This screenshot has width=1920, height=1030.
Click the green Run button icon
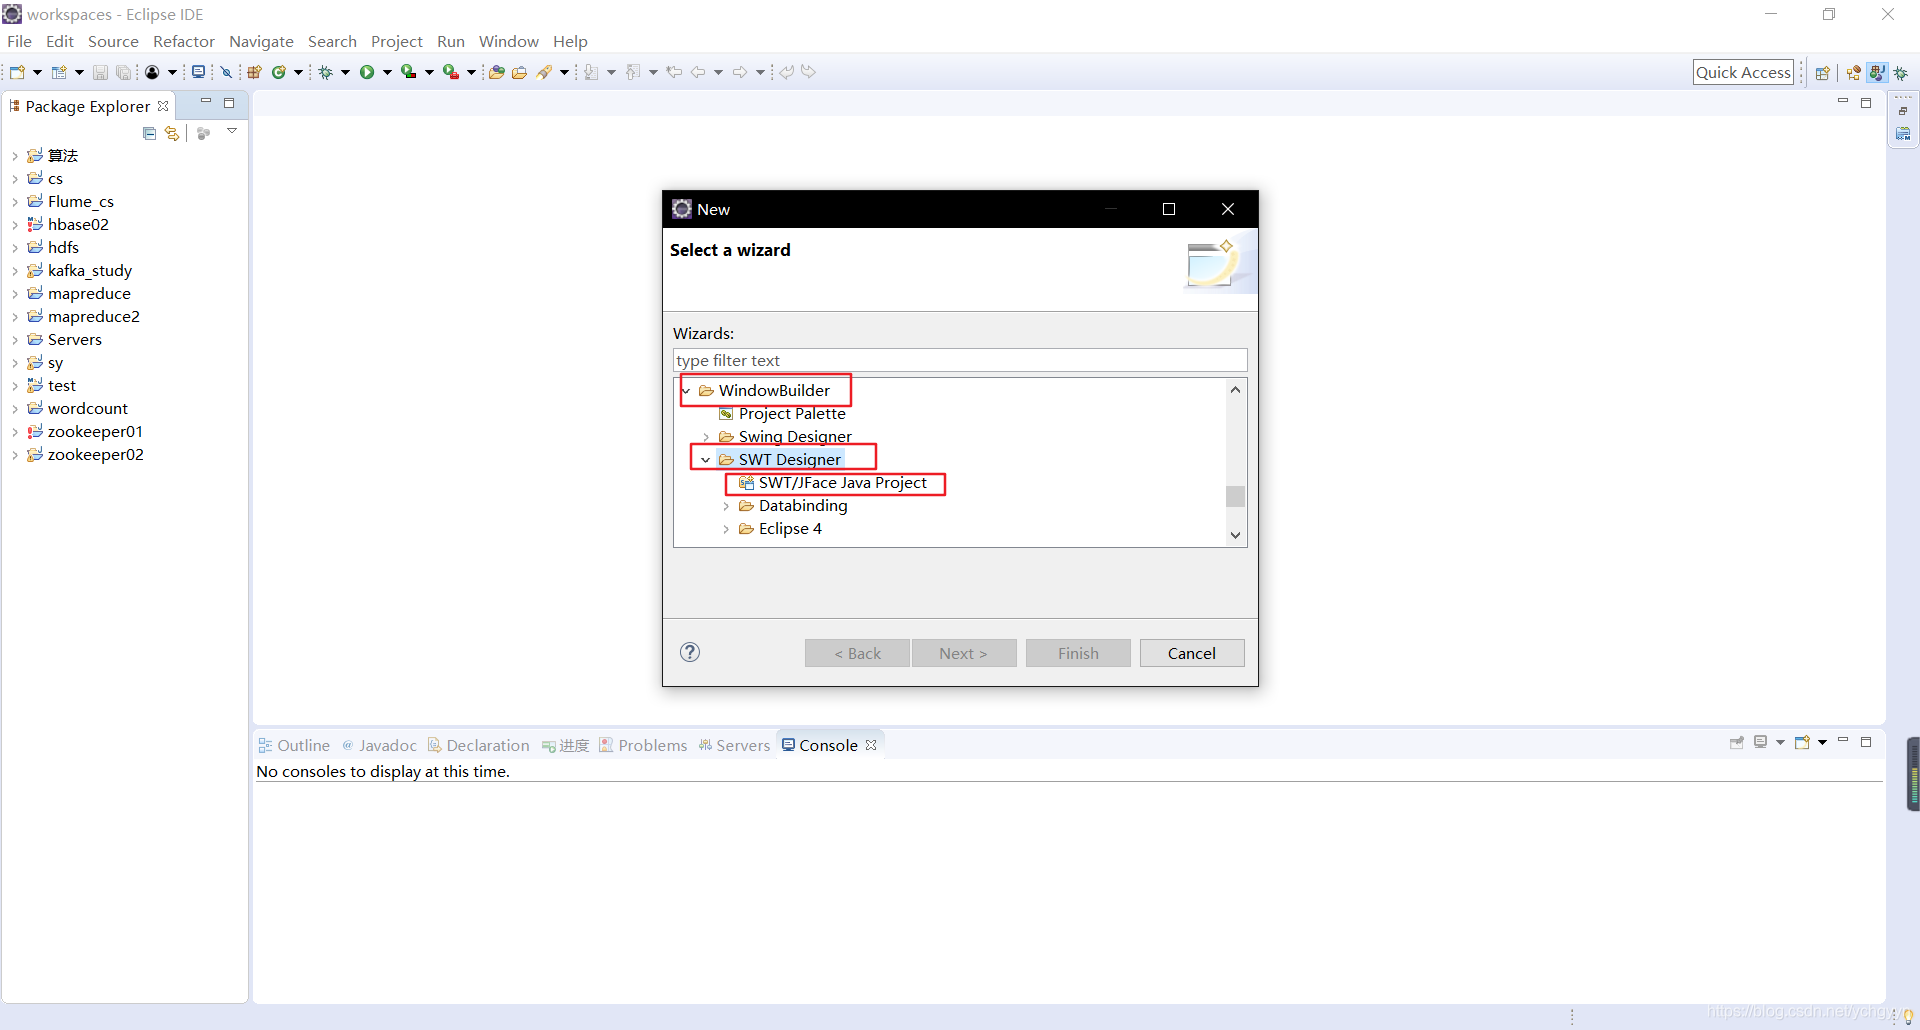[x=367, y=72]
